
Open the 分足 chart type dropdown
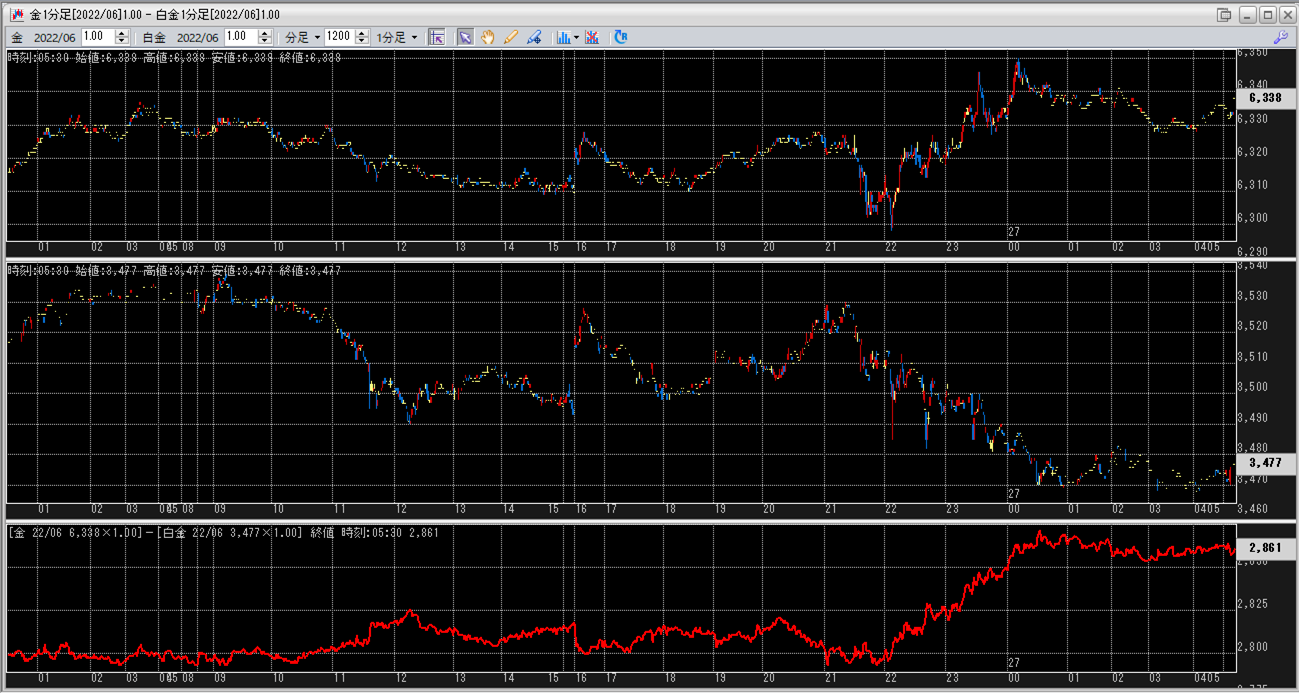[x=303, y=37]
